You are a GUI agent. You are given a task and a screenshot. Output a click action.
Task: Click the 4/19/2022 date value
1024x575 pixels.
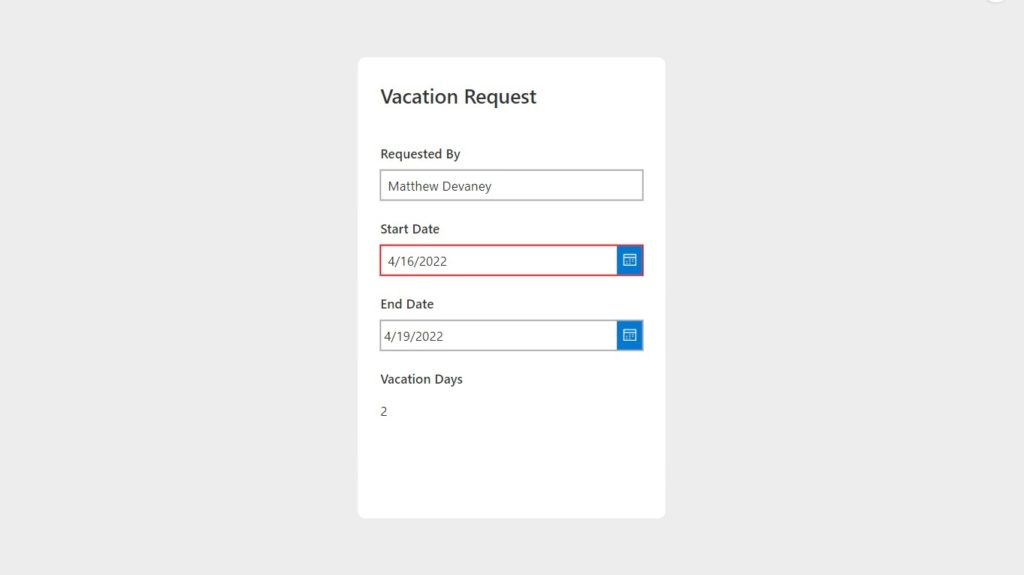click(413, 337)
